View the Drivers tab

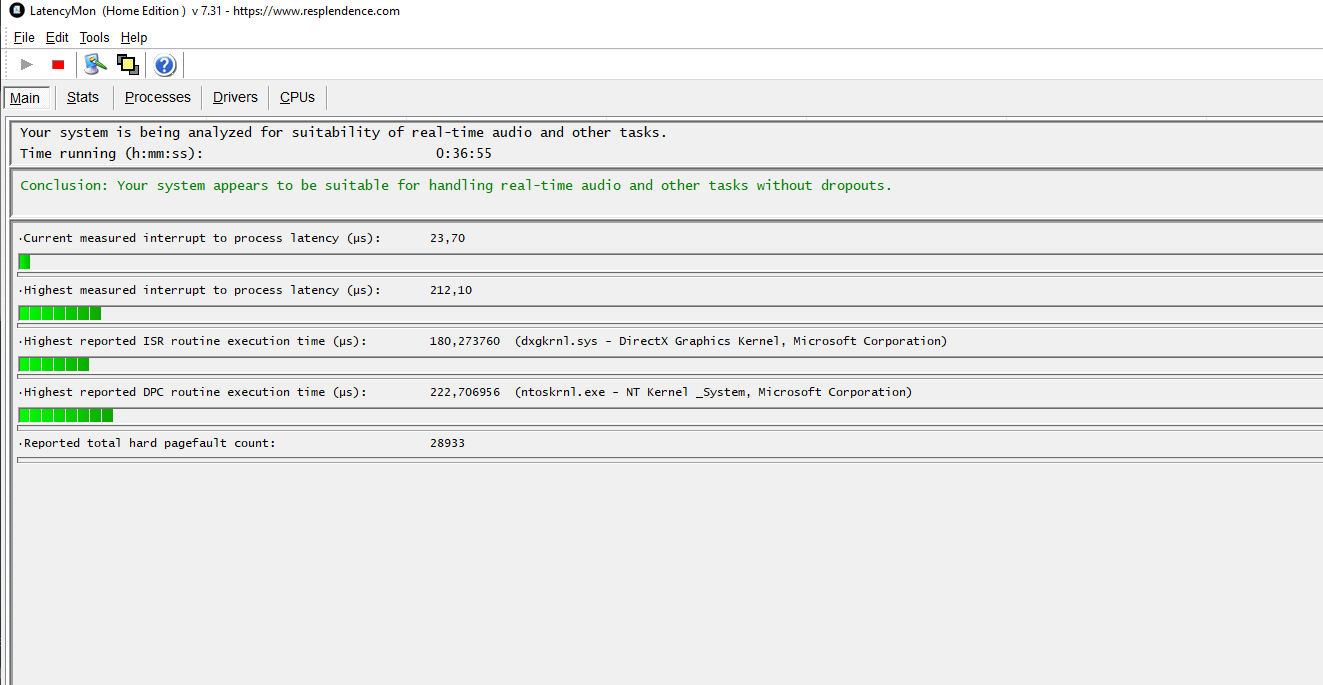pos(235,97)
